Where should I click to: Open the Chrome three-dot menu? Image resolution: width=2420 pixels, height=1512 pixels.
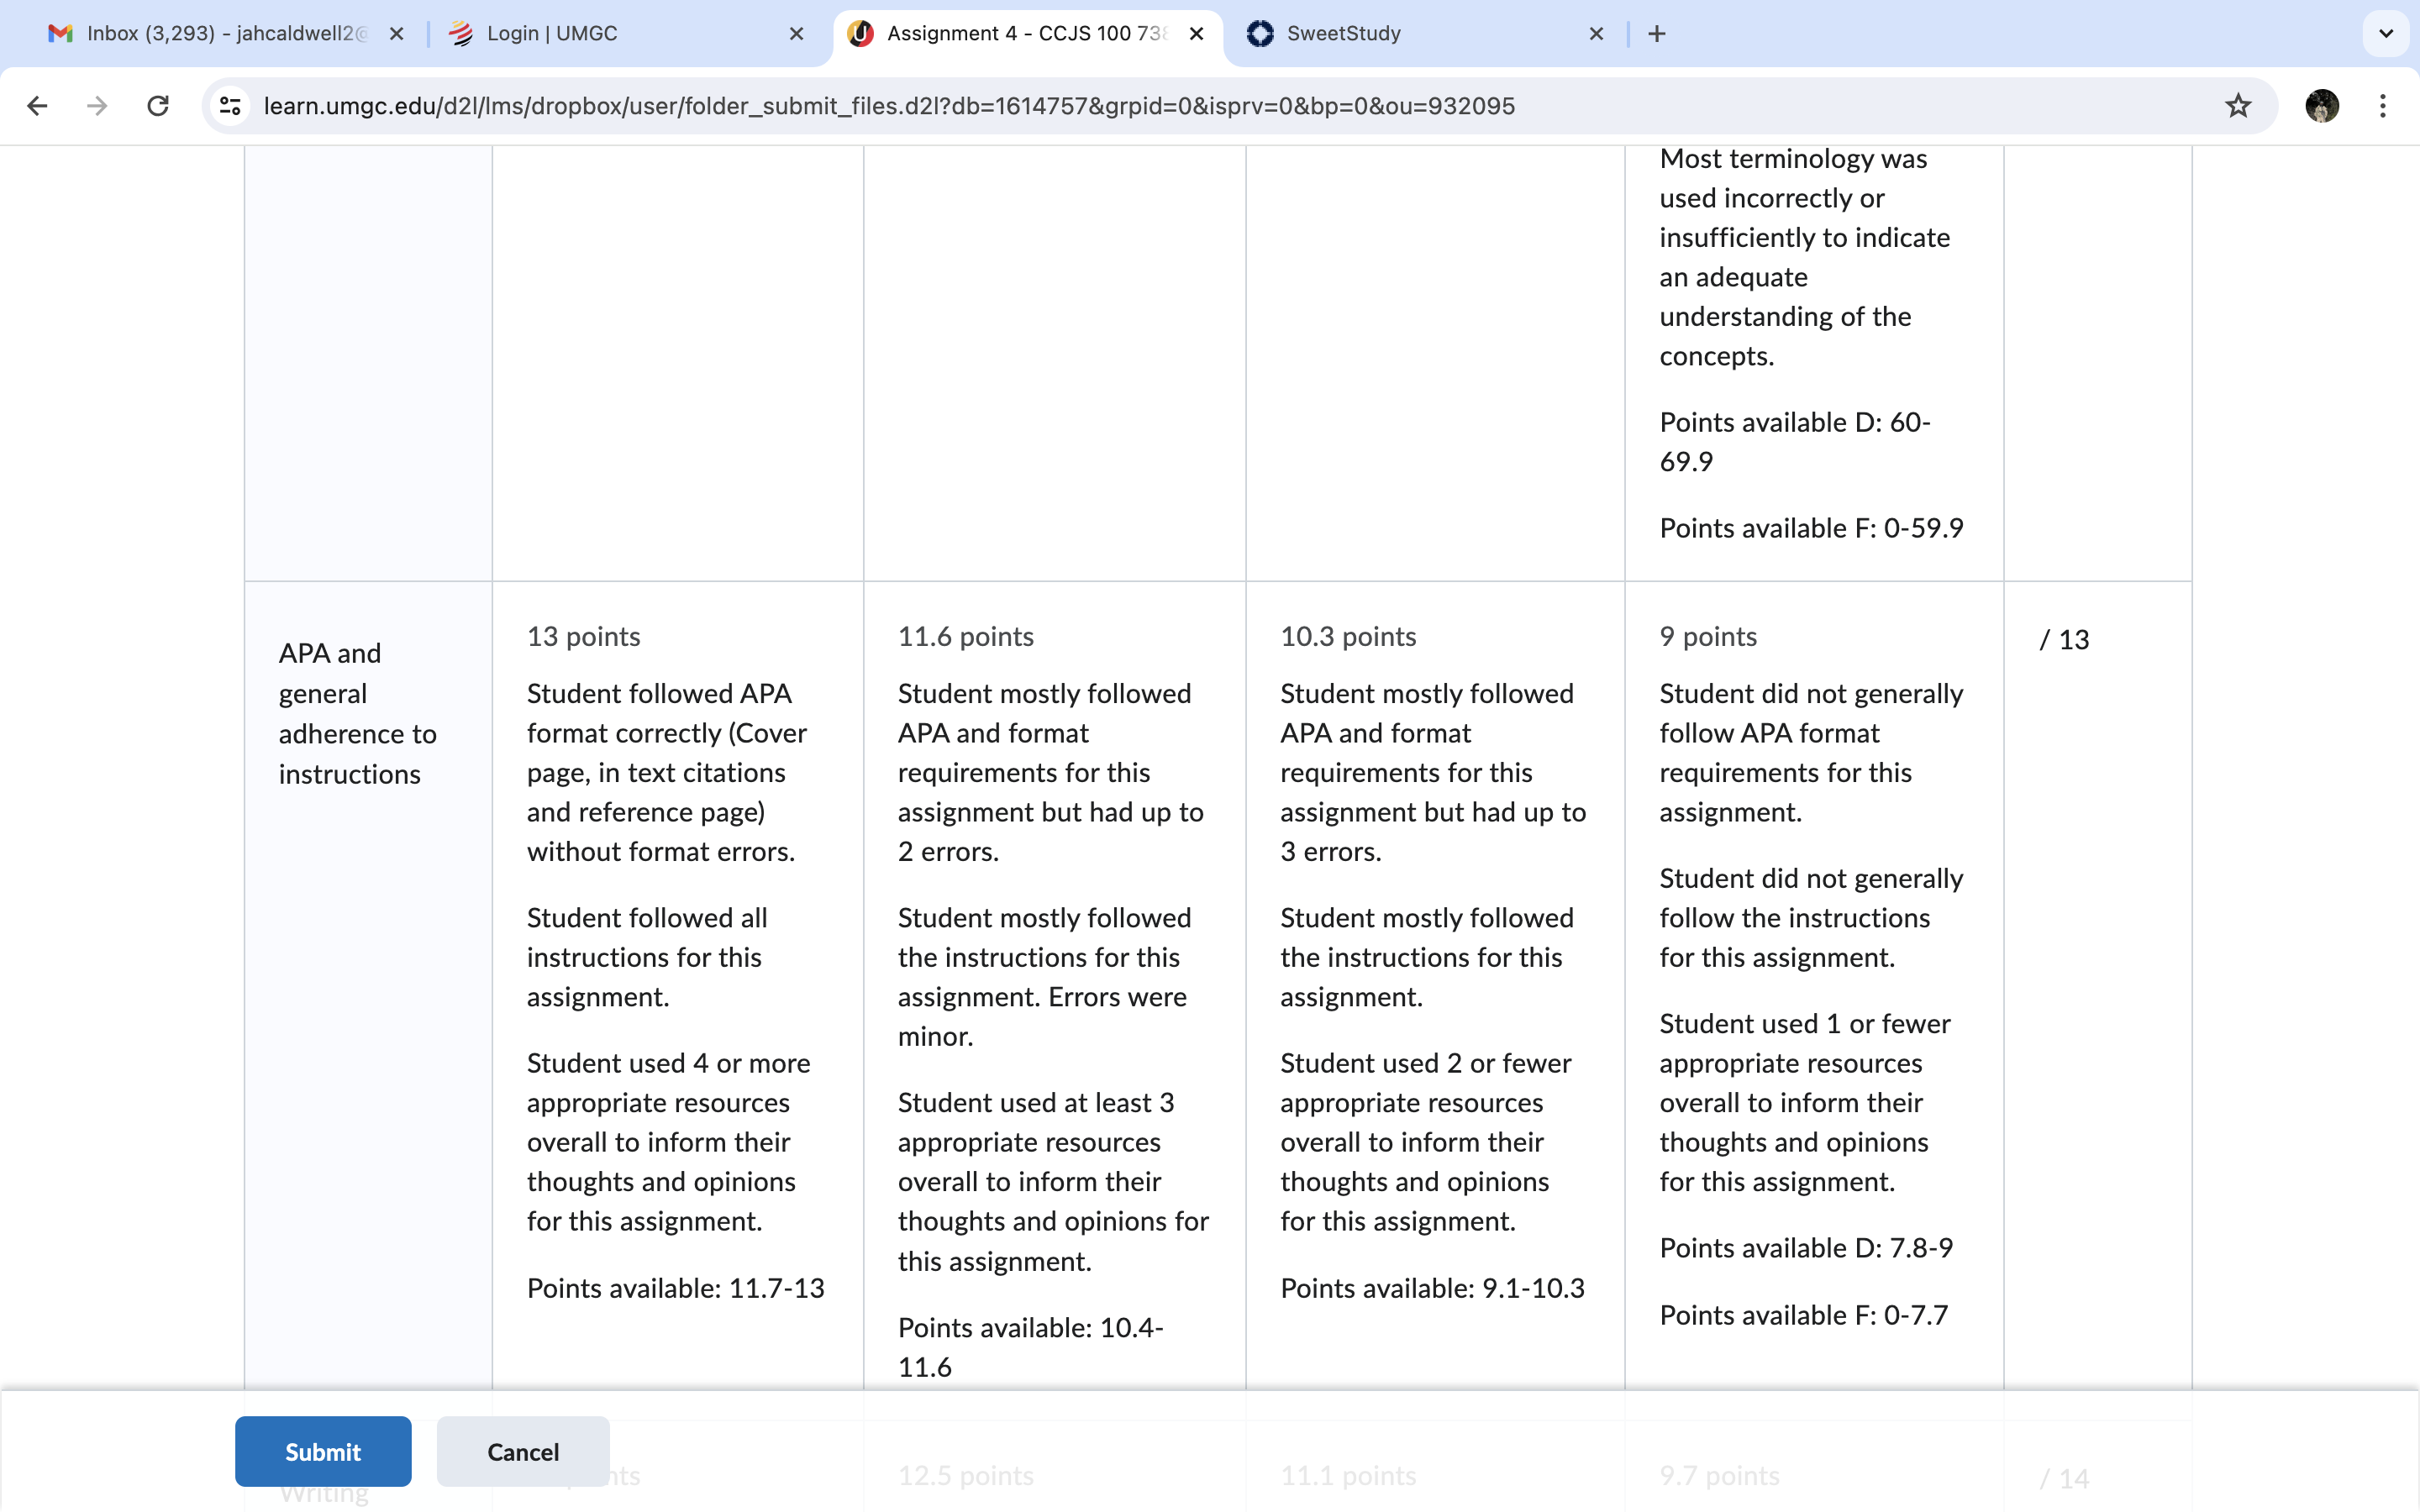(2383, 106)
